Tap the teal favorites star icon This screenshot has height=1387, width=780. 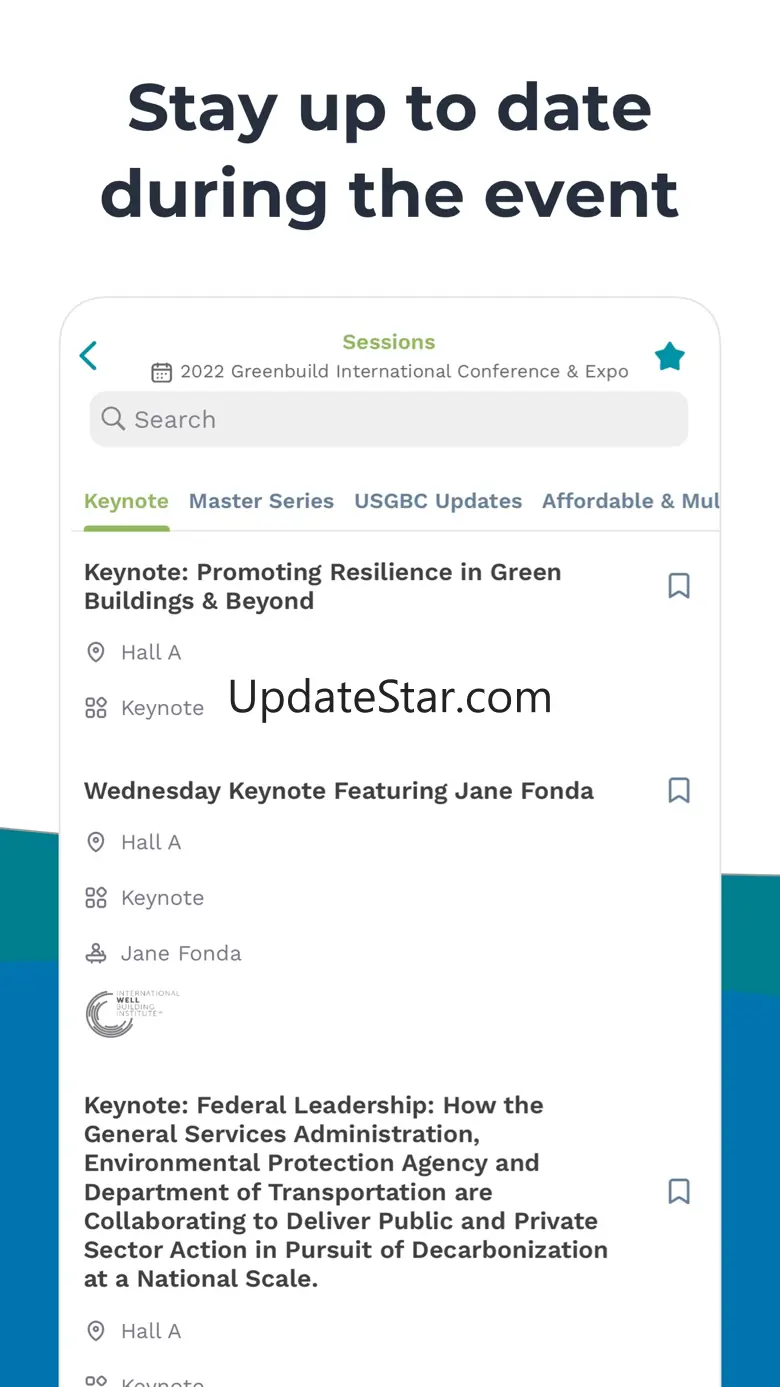coord(669,356)
